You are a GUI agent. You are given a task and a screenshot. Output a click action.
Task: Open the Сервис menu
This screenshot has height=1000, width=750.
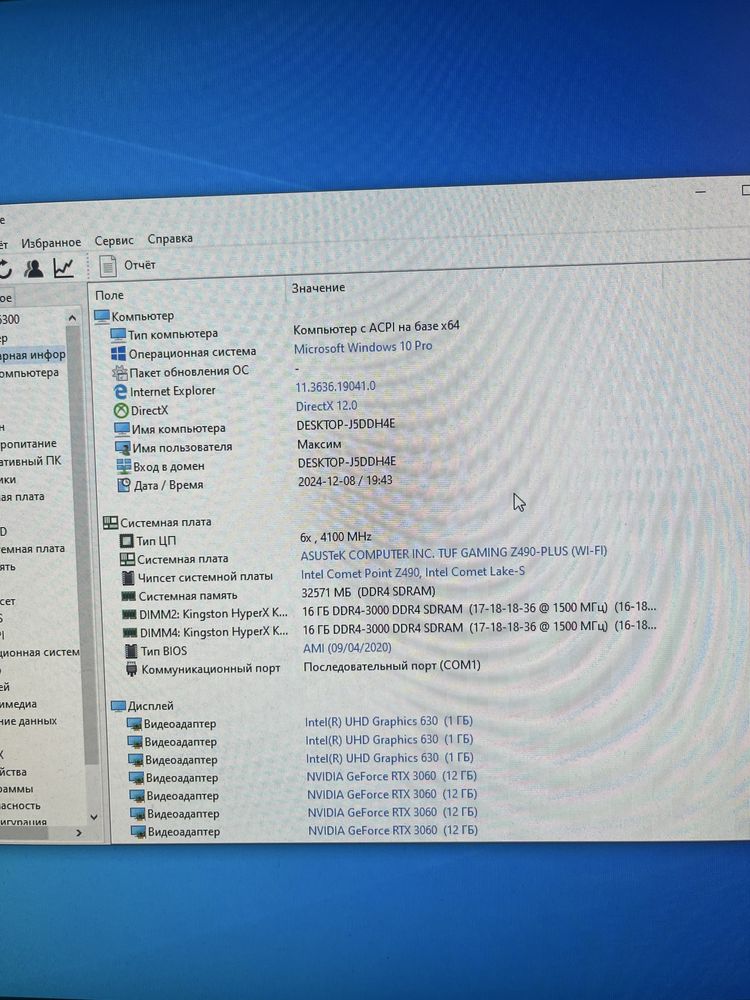point(114,240)
